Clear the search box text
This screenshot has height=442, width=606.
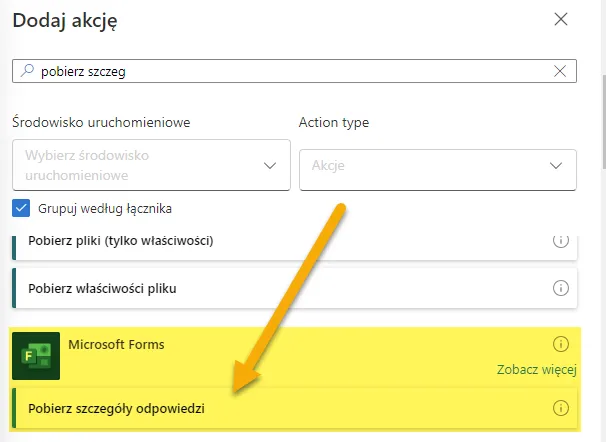point(561,71)
